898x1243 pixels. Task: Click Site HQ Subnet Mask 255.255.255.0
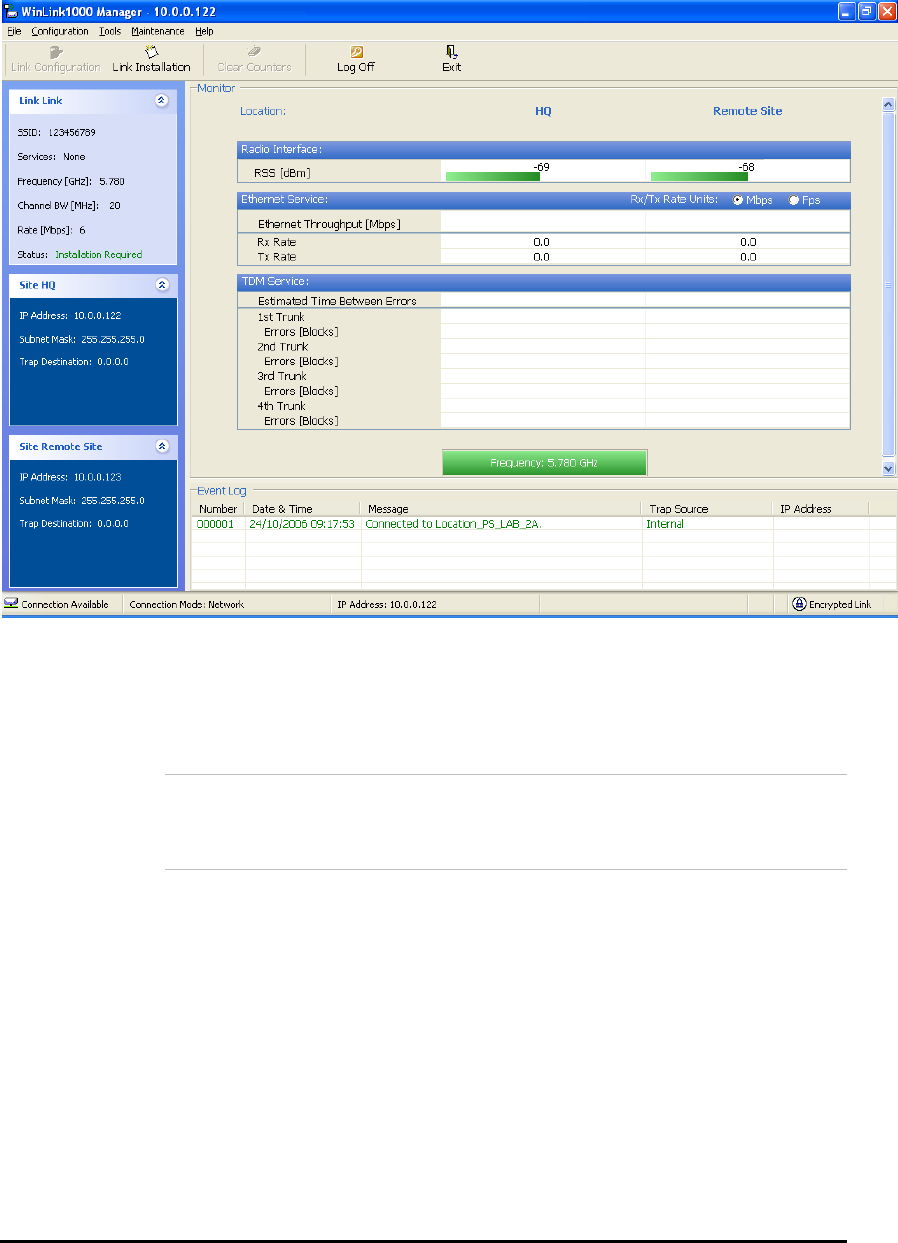click(82, 339)
